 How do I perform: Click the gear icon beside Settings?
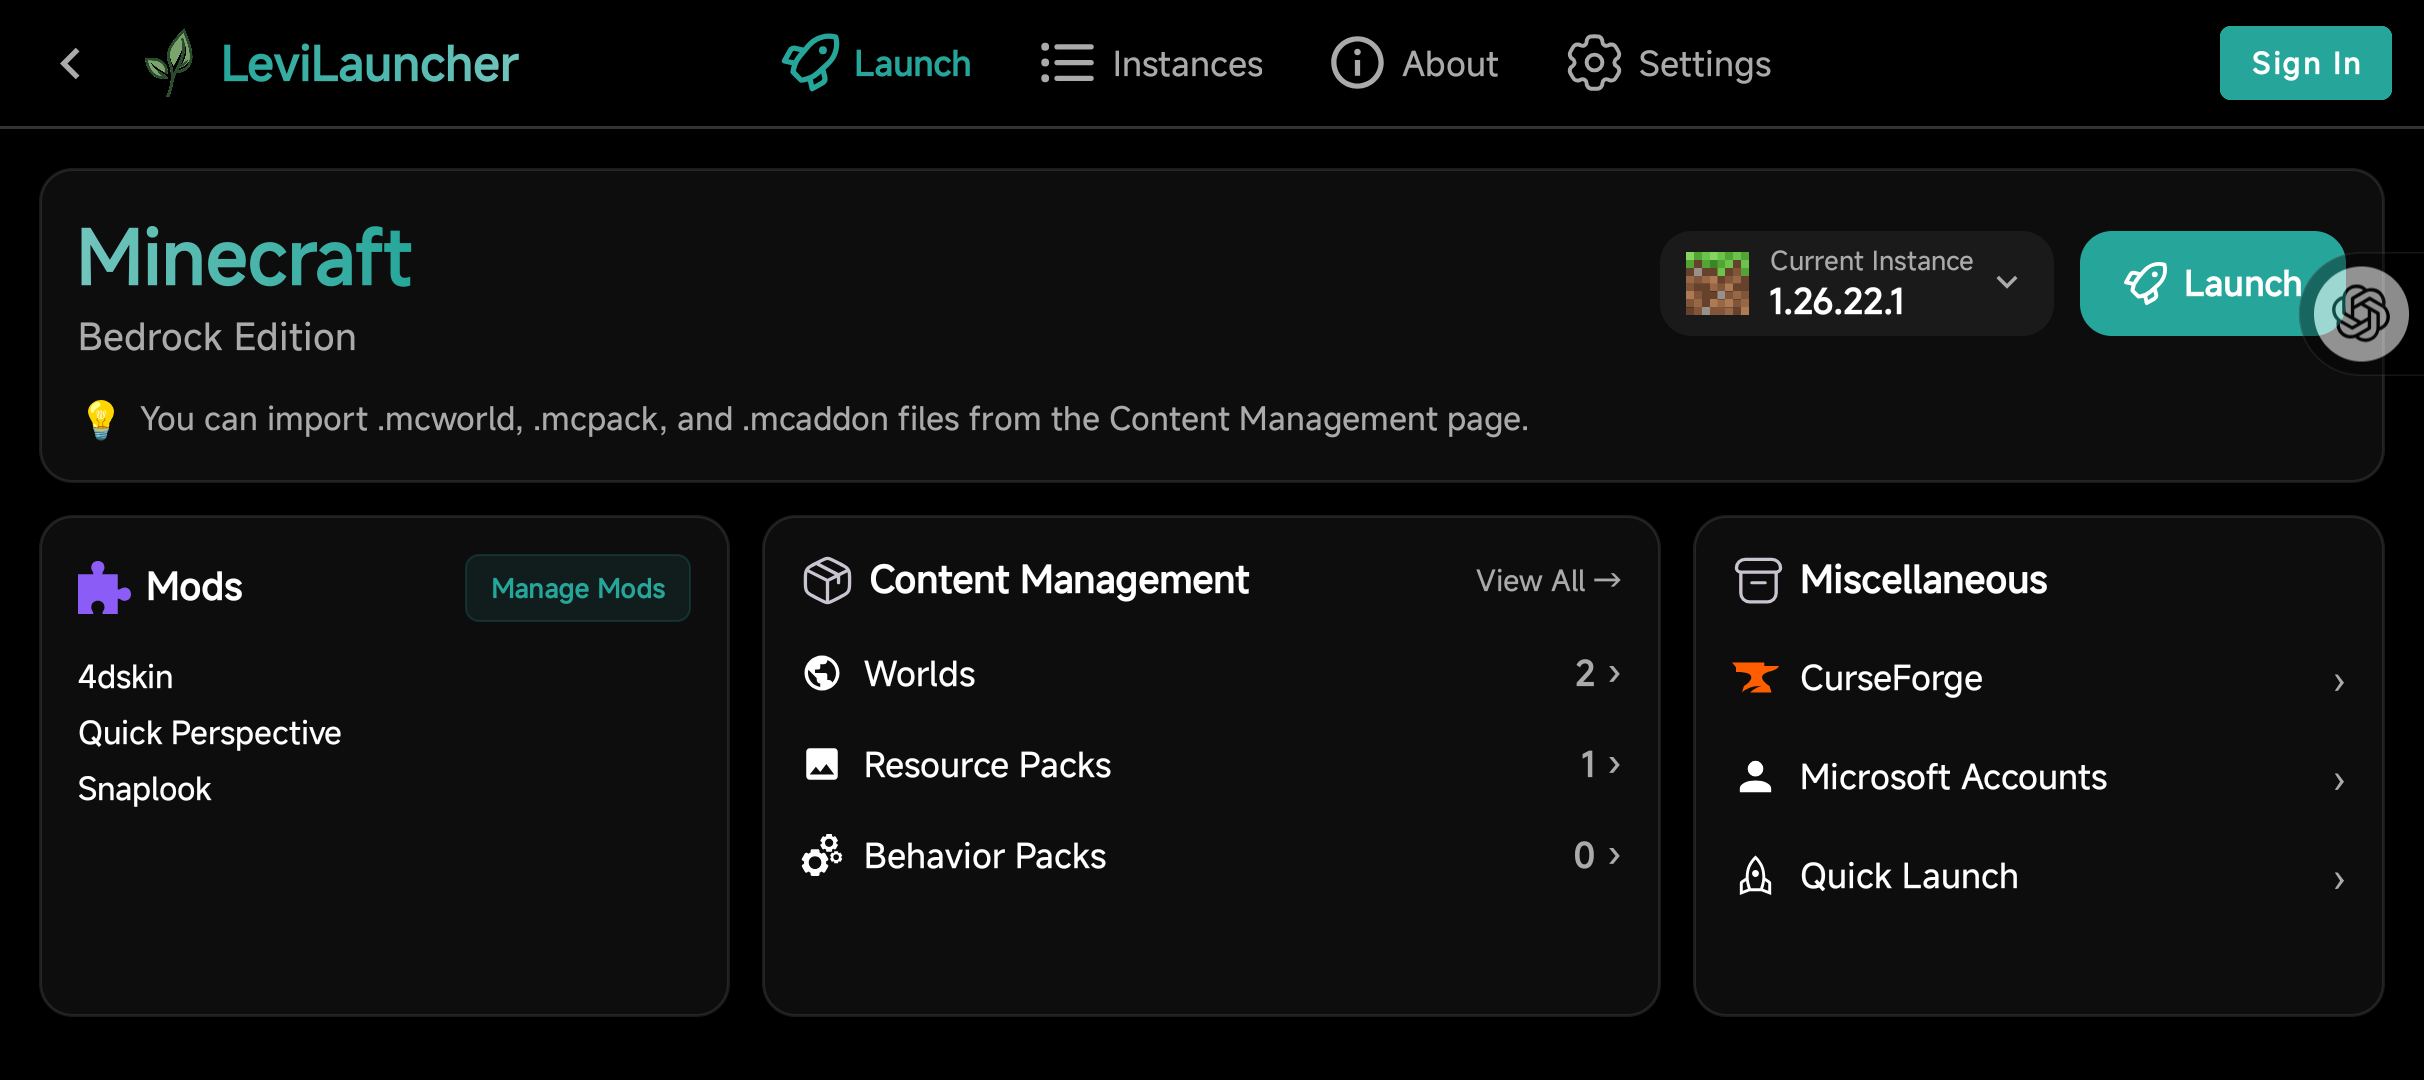click(1594, 63)
